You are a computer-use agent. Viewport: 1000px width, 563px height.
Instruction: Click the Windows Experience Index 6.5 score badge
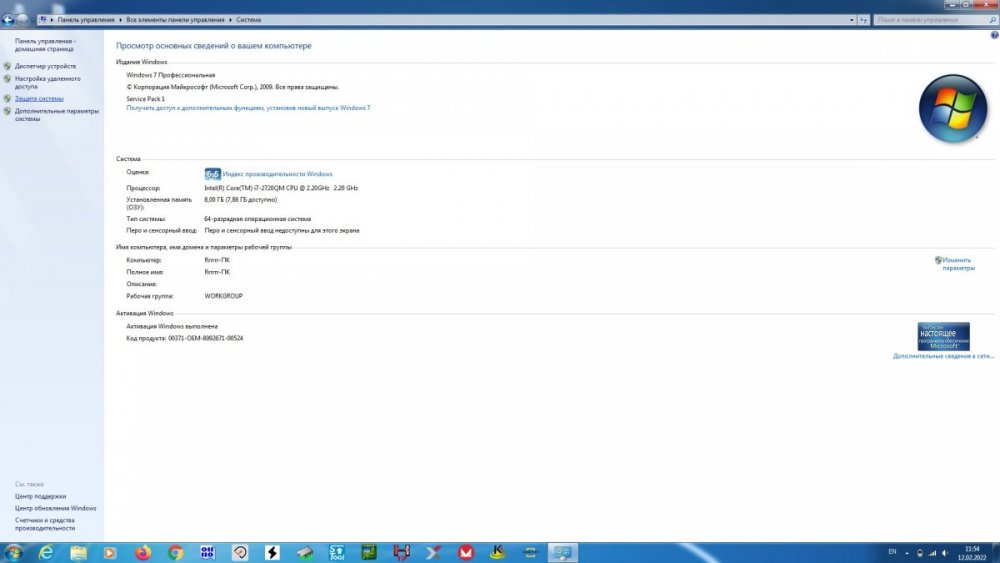[x=212, y=173]
